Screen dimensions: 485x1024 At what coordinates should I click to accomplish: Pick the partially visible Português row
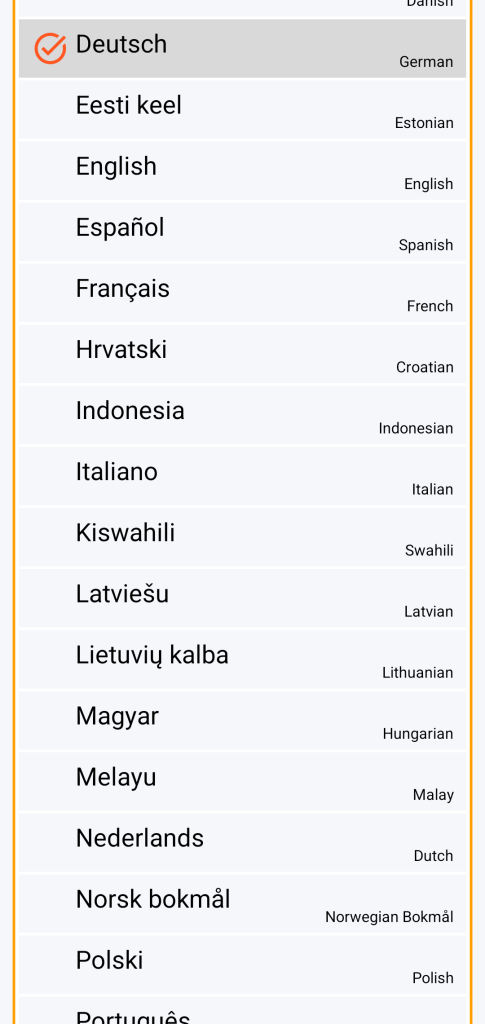pos(242,1010)
